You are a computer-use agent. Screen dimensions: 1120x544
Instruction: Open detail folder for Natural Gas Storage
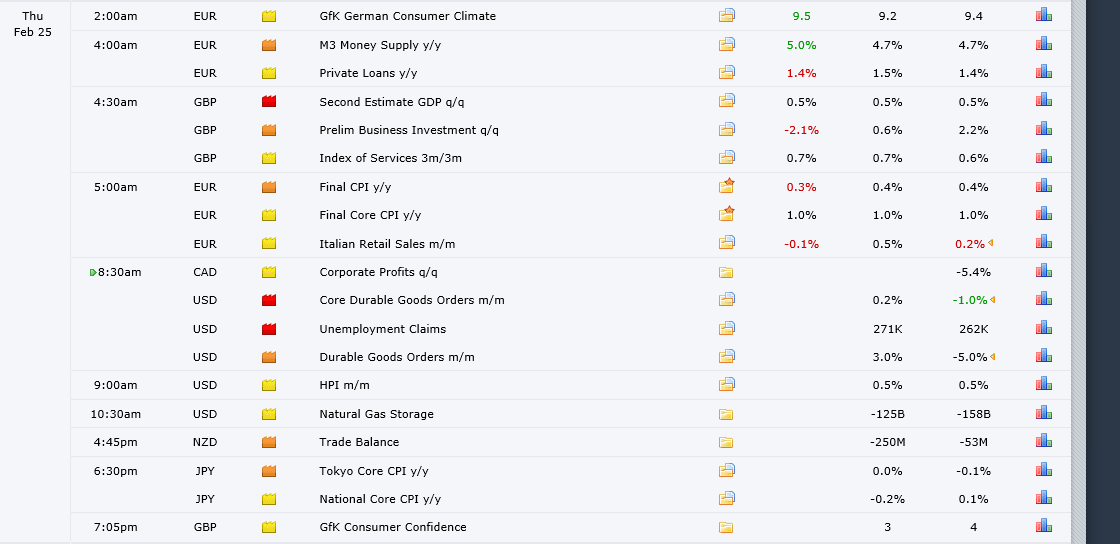(x=727, y=414)
